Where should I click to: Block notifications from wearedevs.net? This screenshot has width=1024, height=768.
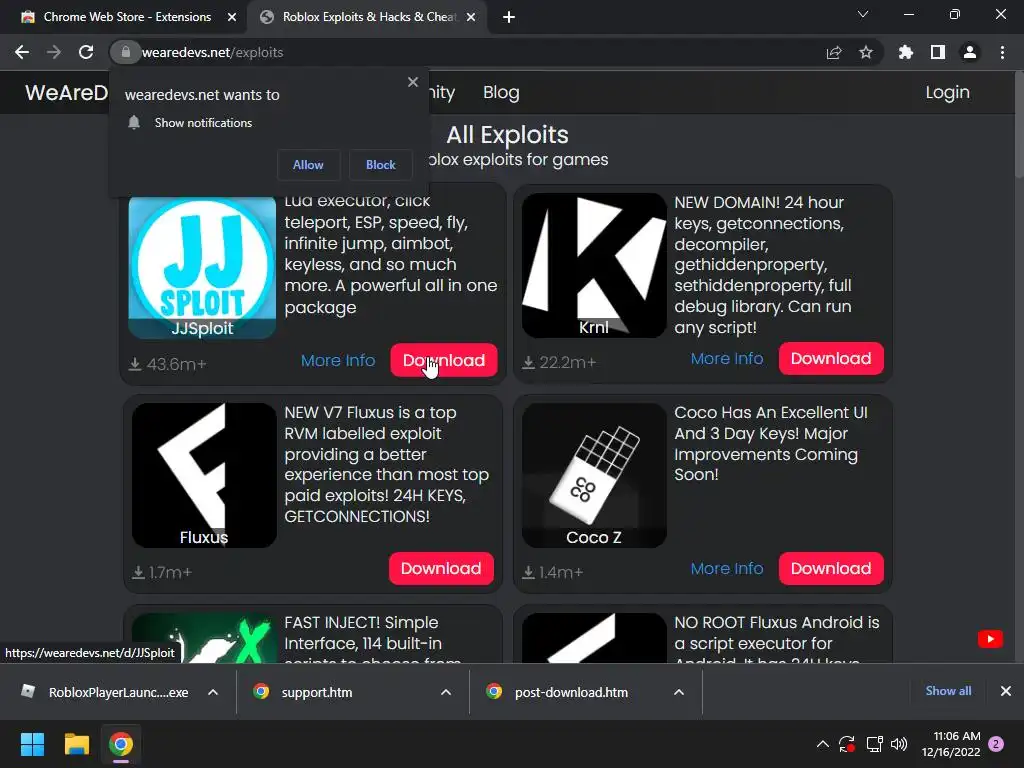pyautogui.click(x=381, y=165)
